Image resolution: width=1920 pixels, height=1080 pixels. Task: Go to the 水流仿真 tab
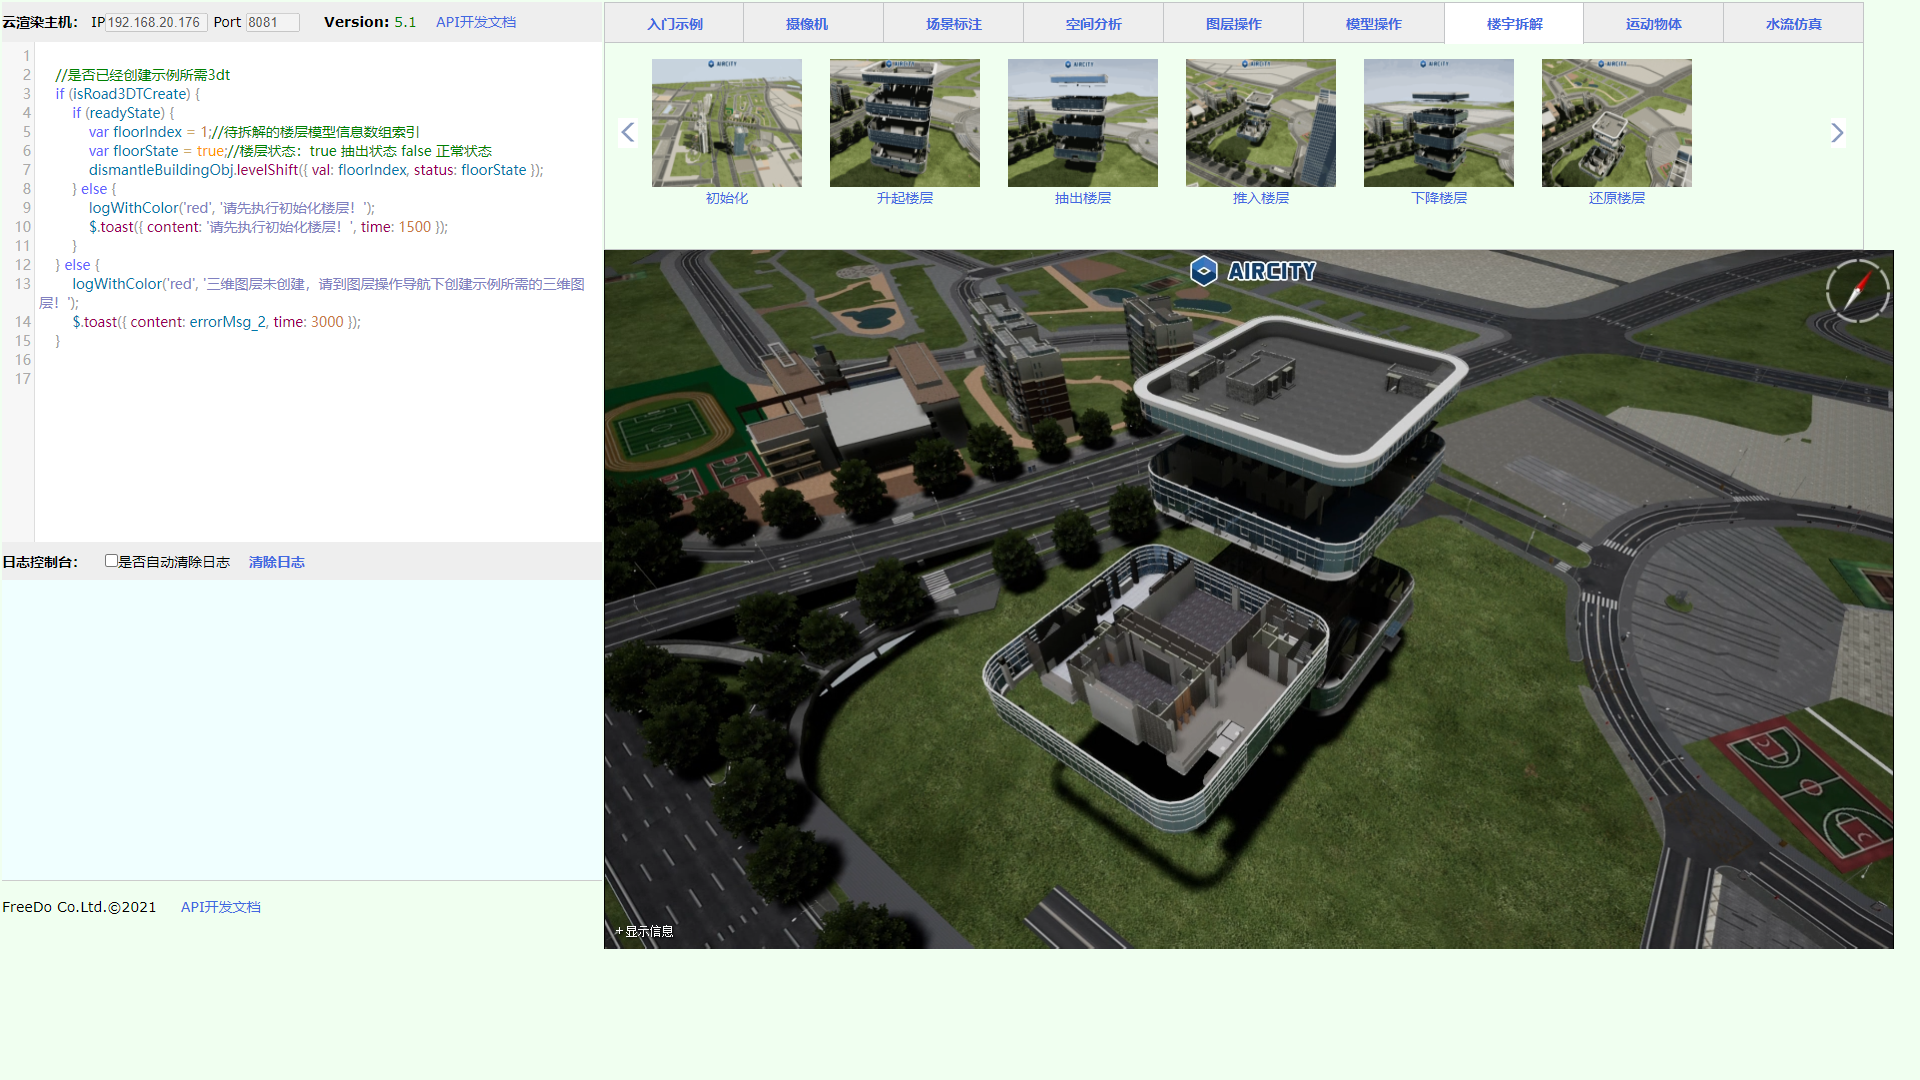tap(1793, 23)
